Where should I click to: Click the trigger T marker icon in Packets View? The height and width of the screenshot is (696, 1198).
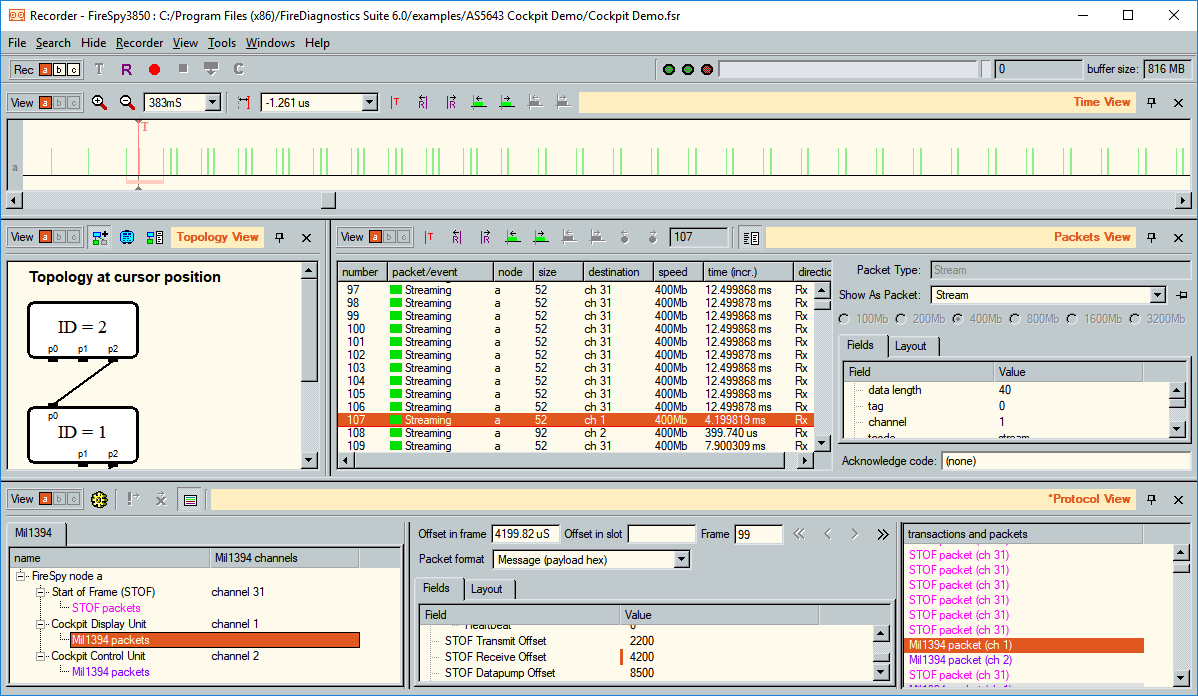tap(429, 237)
